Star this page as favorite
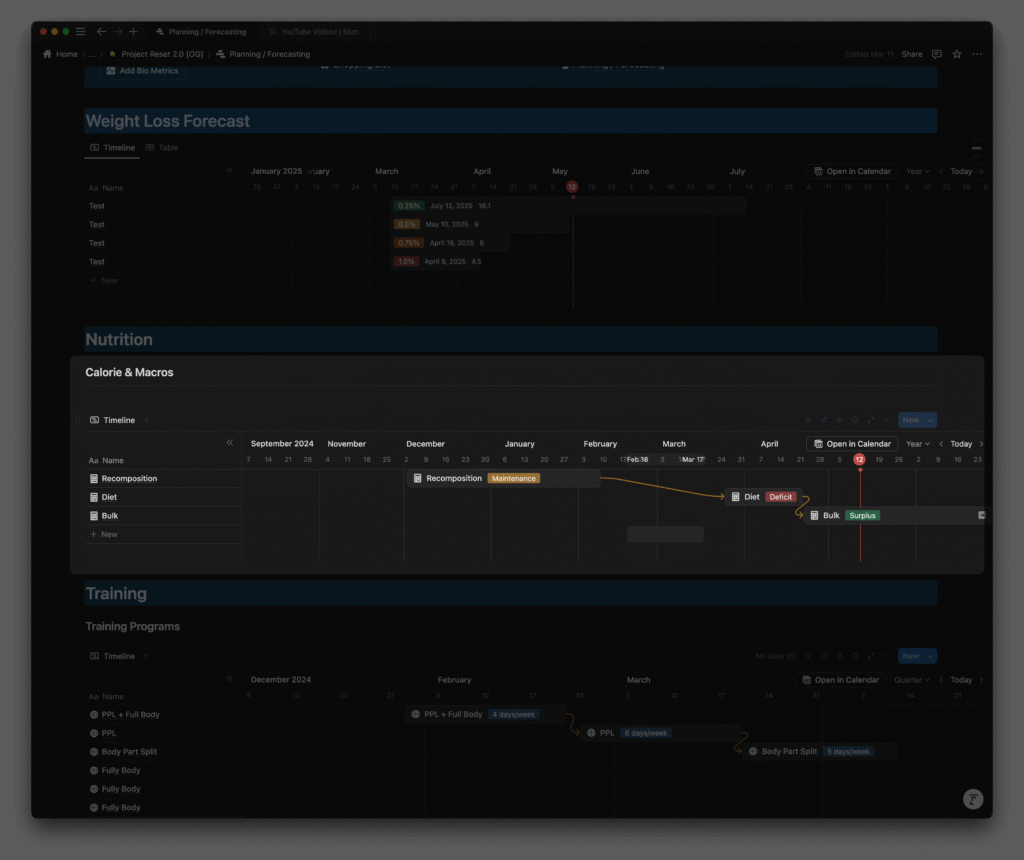 (x=957, y=54)
